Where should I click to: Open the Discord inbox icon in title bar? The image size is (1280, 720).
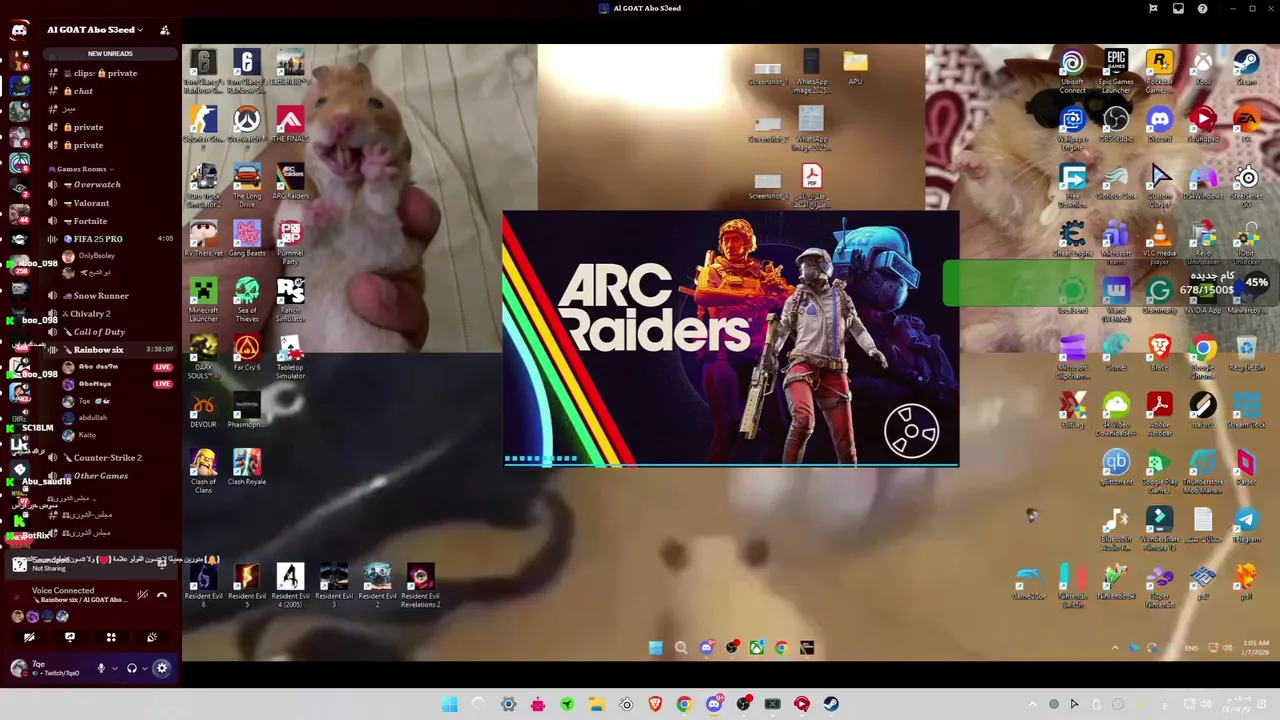click(x=1178, y=8)
